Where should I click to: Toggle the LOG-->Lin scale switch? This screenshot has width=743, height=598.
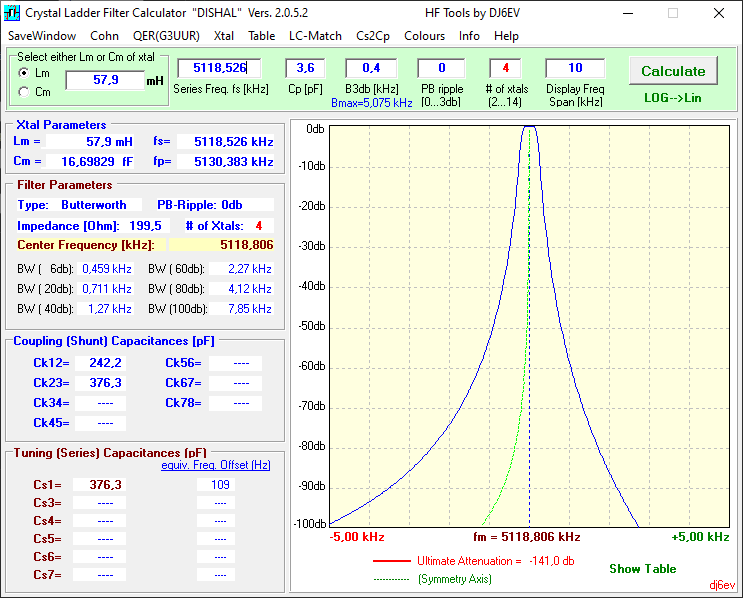pyautogui.click(x=672, y=98)
